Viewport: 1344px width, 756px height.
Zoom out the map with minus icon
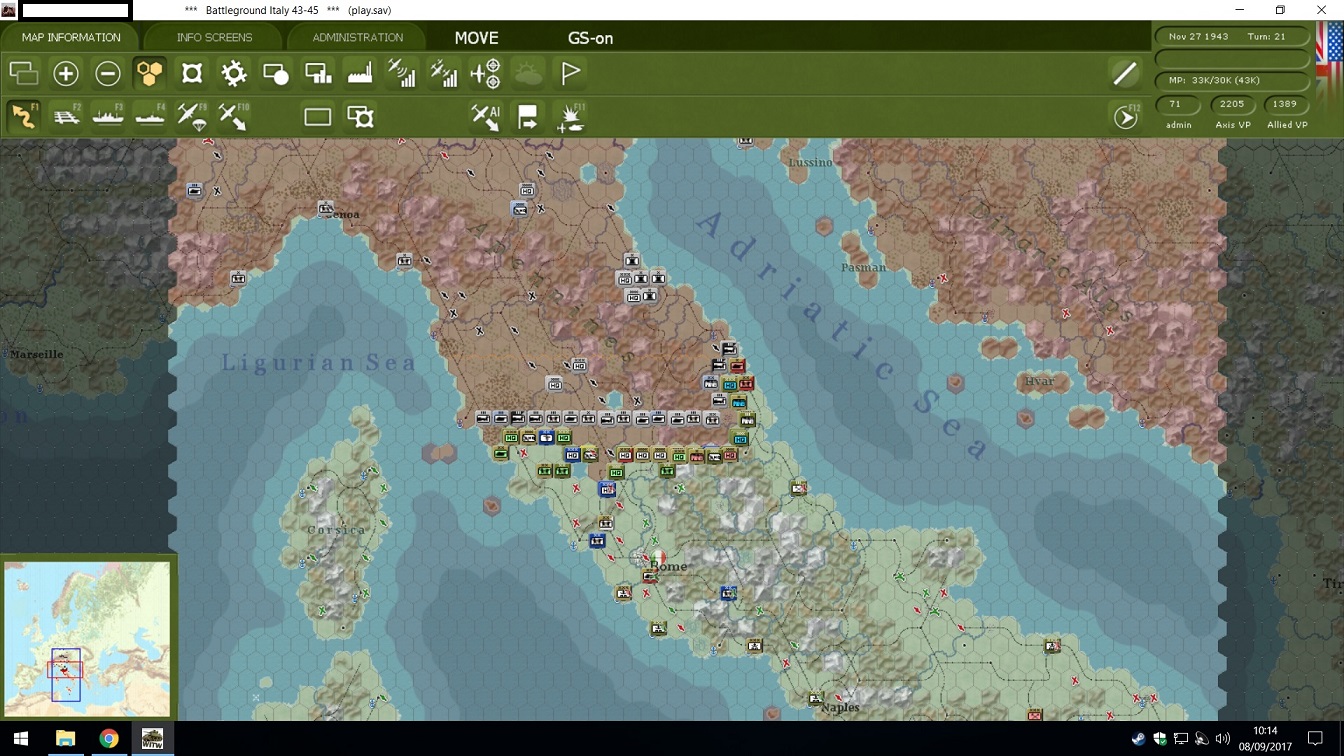(x=108, y=73)
